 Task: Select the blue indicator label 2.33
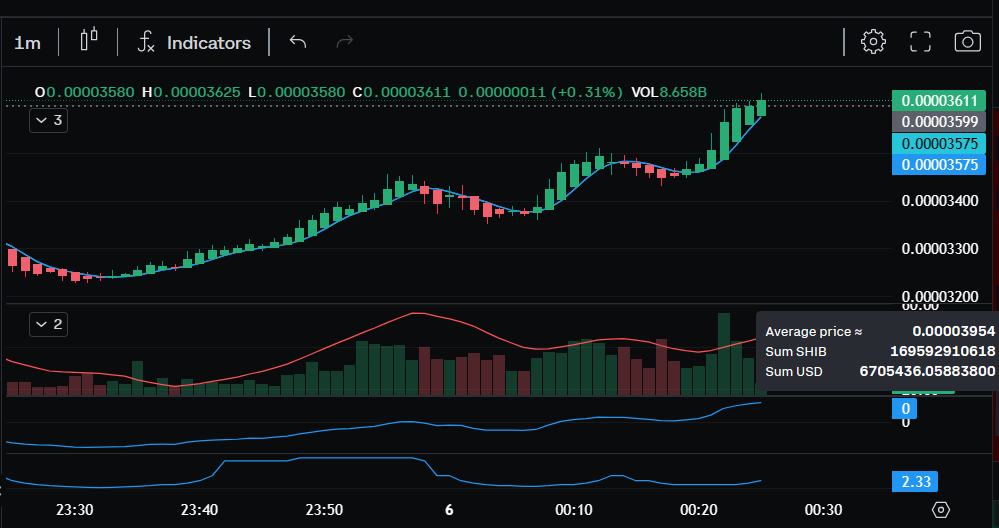point(916,482)
